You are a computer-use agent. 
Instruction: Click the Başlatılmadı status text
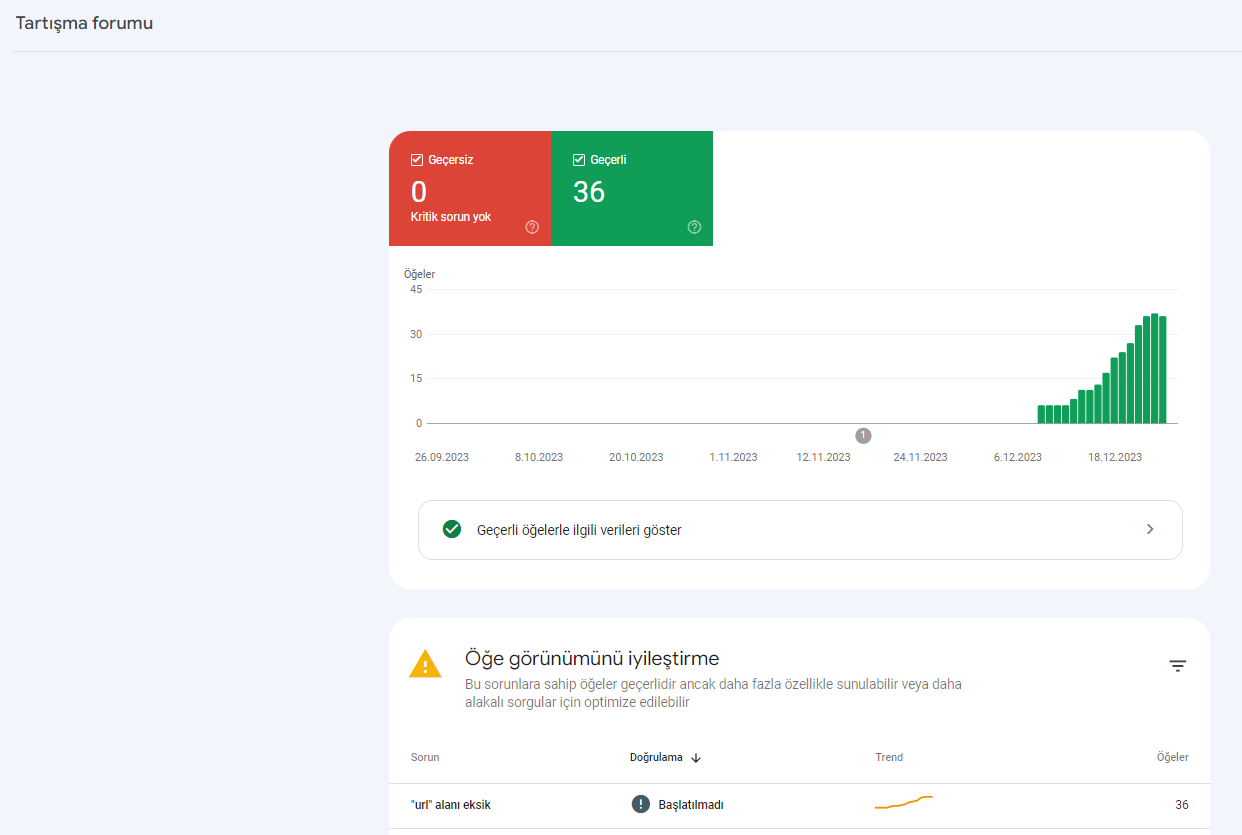pyautogui.click(x=691, y=805)
